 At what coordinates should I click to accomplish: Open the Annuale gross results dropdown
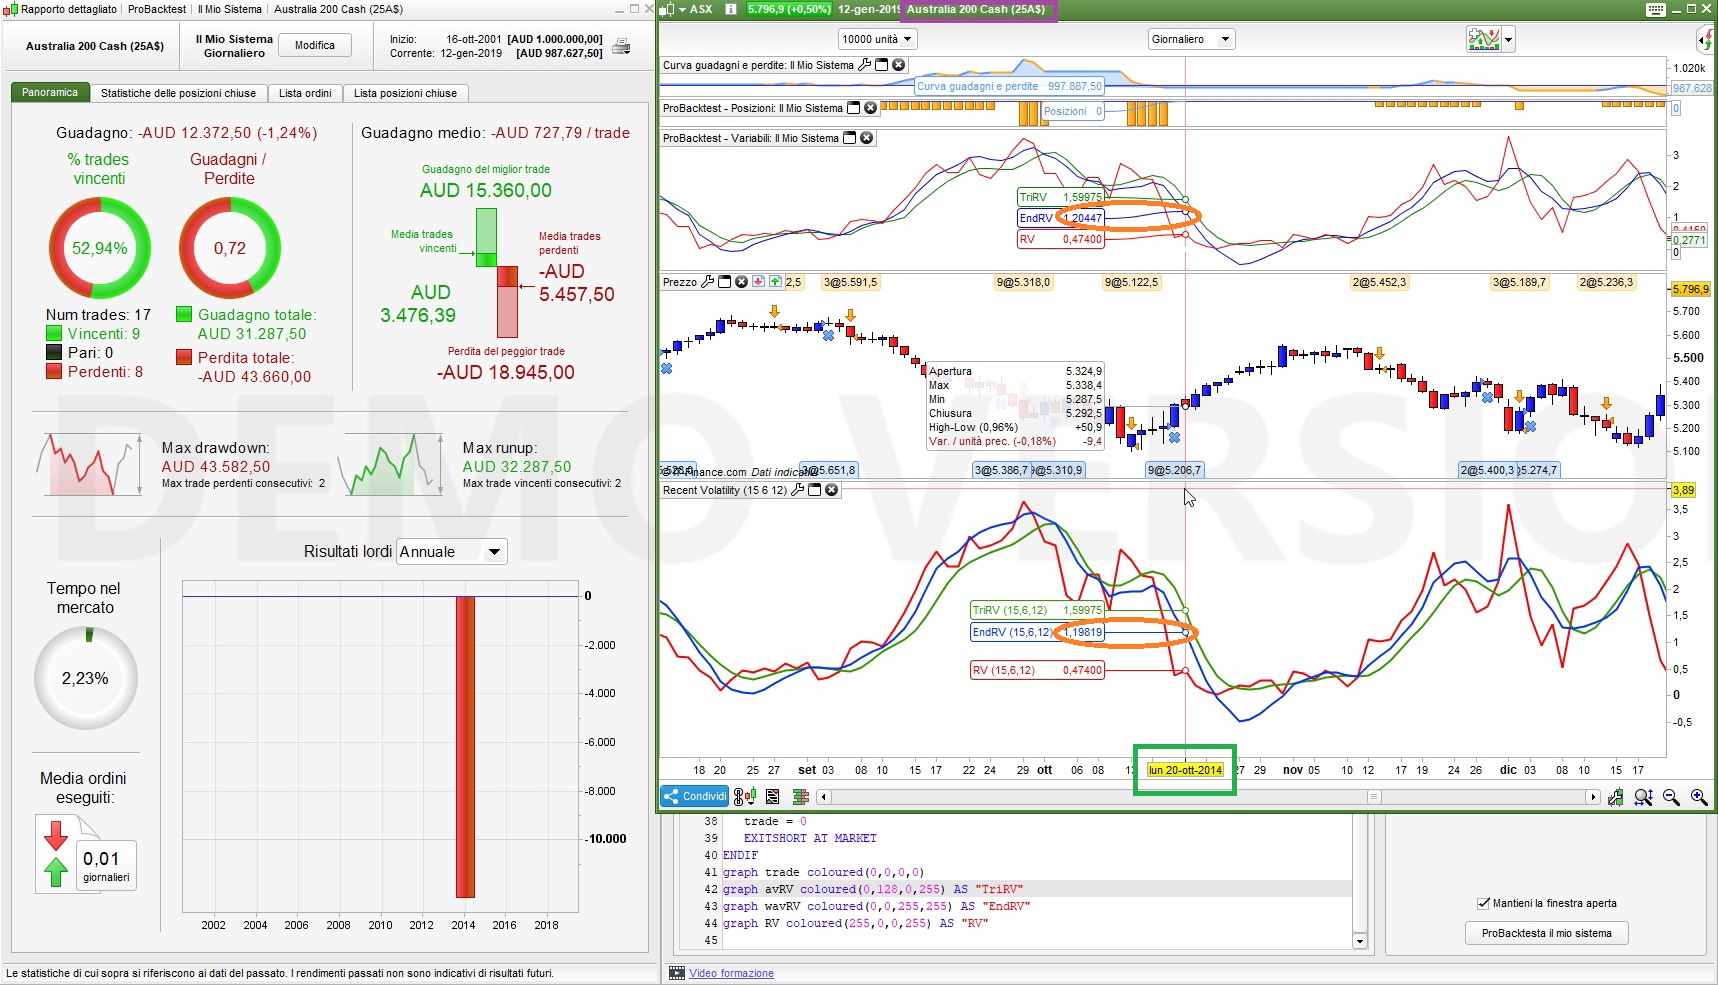pyautogui.click(x=452, y=552)
